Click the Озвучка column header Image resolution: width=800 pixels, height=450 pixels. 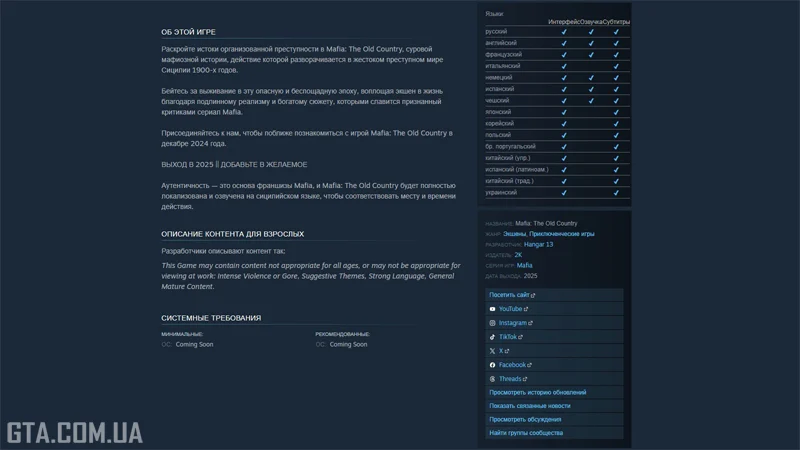591,22
